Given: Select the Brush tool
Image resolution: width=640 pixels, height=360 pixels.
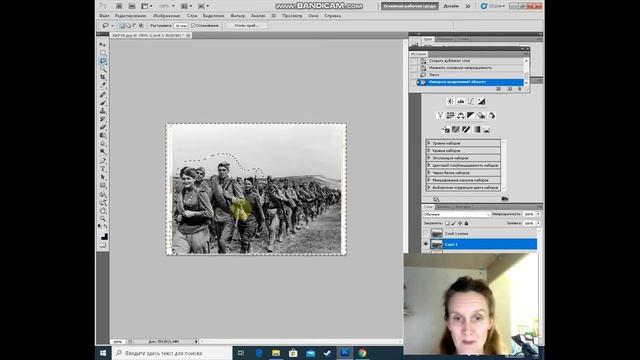Looking at the screenshot, I should pos(103,103).
